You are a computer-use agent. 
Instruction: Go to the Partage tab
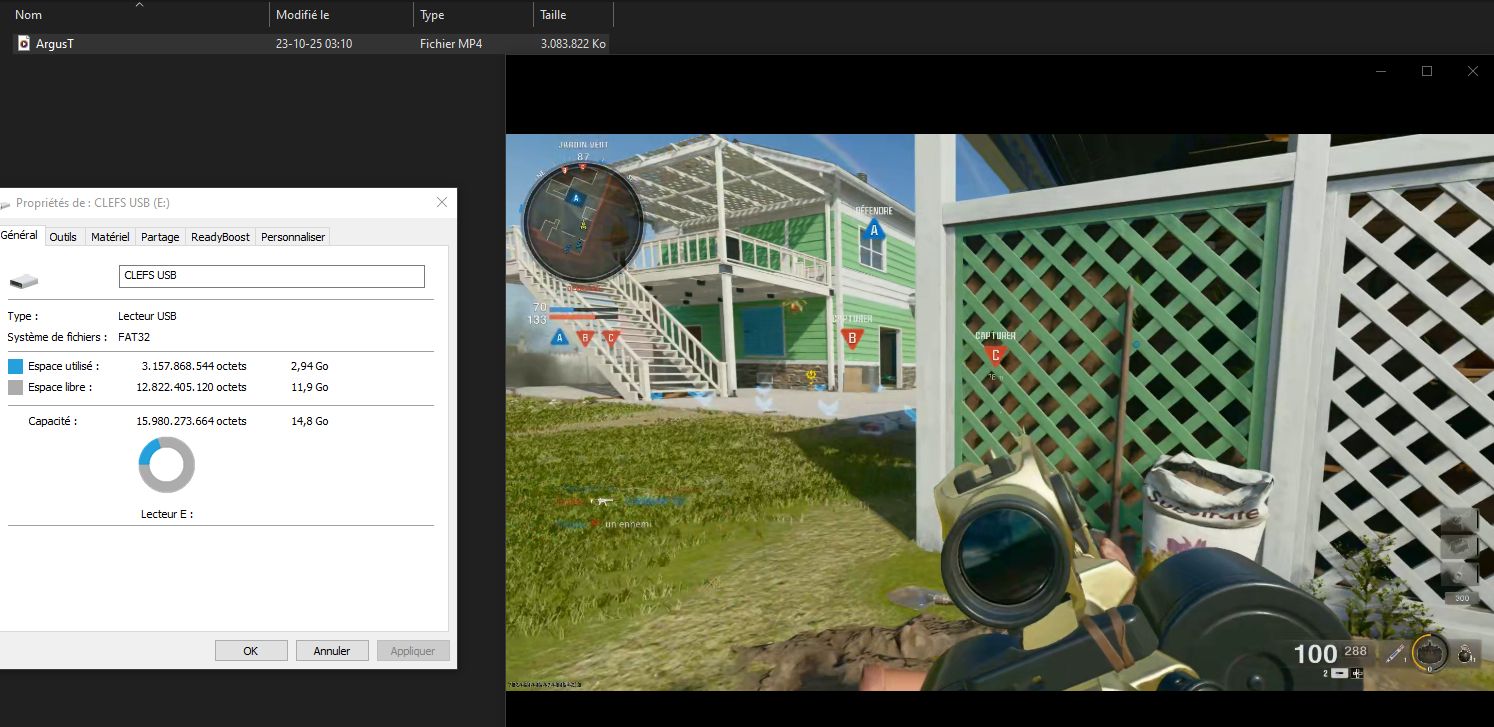coord(160,237)
